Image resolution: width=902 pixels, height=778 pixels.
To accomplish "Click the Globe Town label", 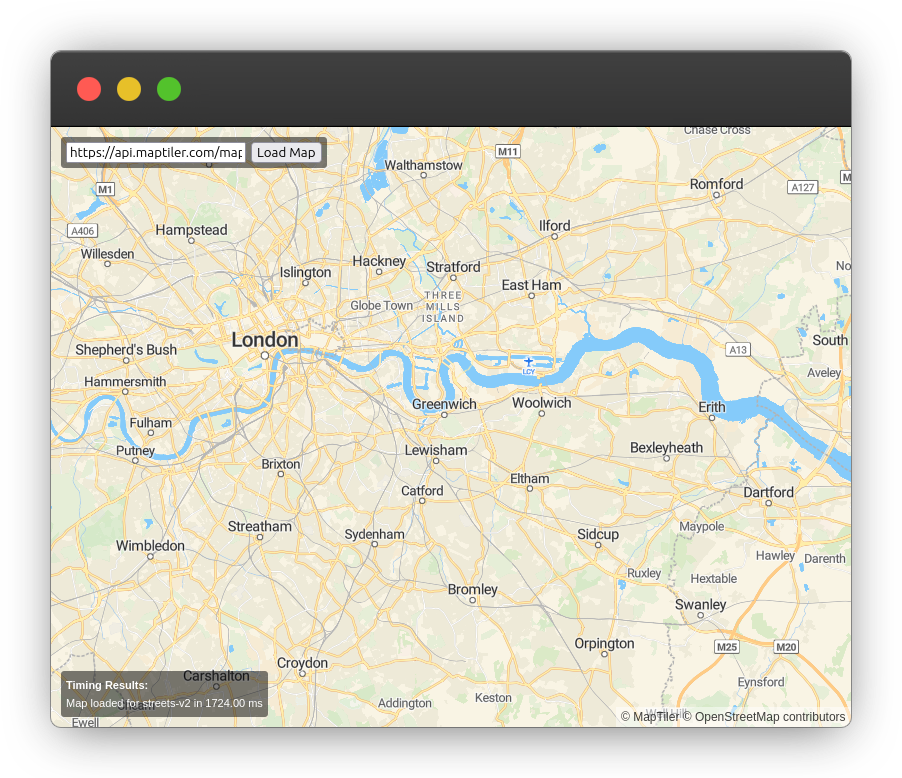I will point(382,306).
